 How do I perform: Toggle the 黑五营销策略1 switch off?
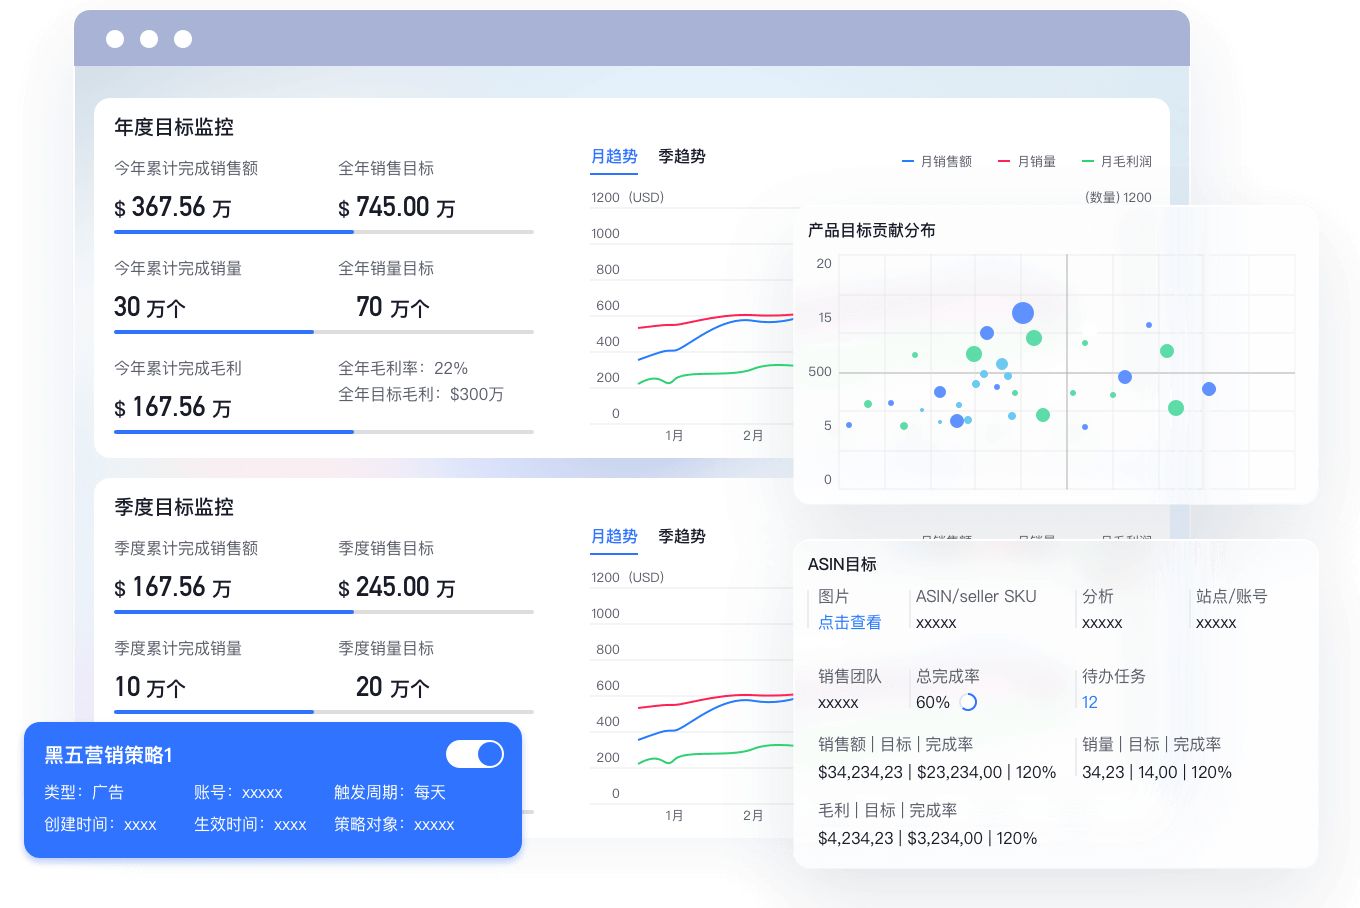[x=475, y=754]
